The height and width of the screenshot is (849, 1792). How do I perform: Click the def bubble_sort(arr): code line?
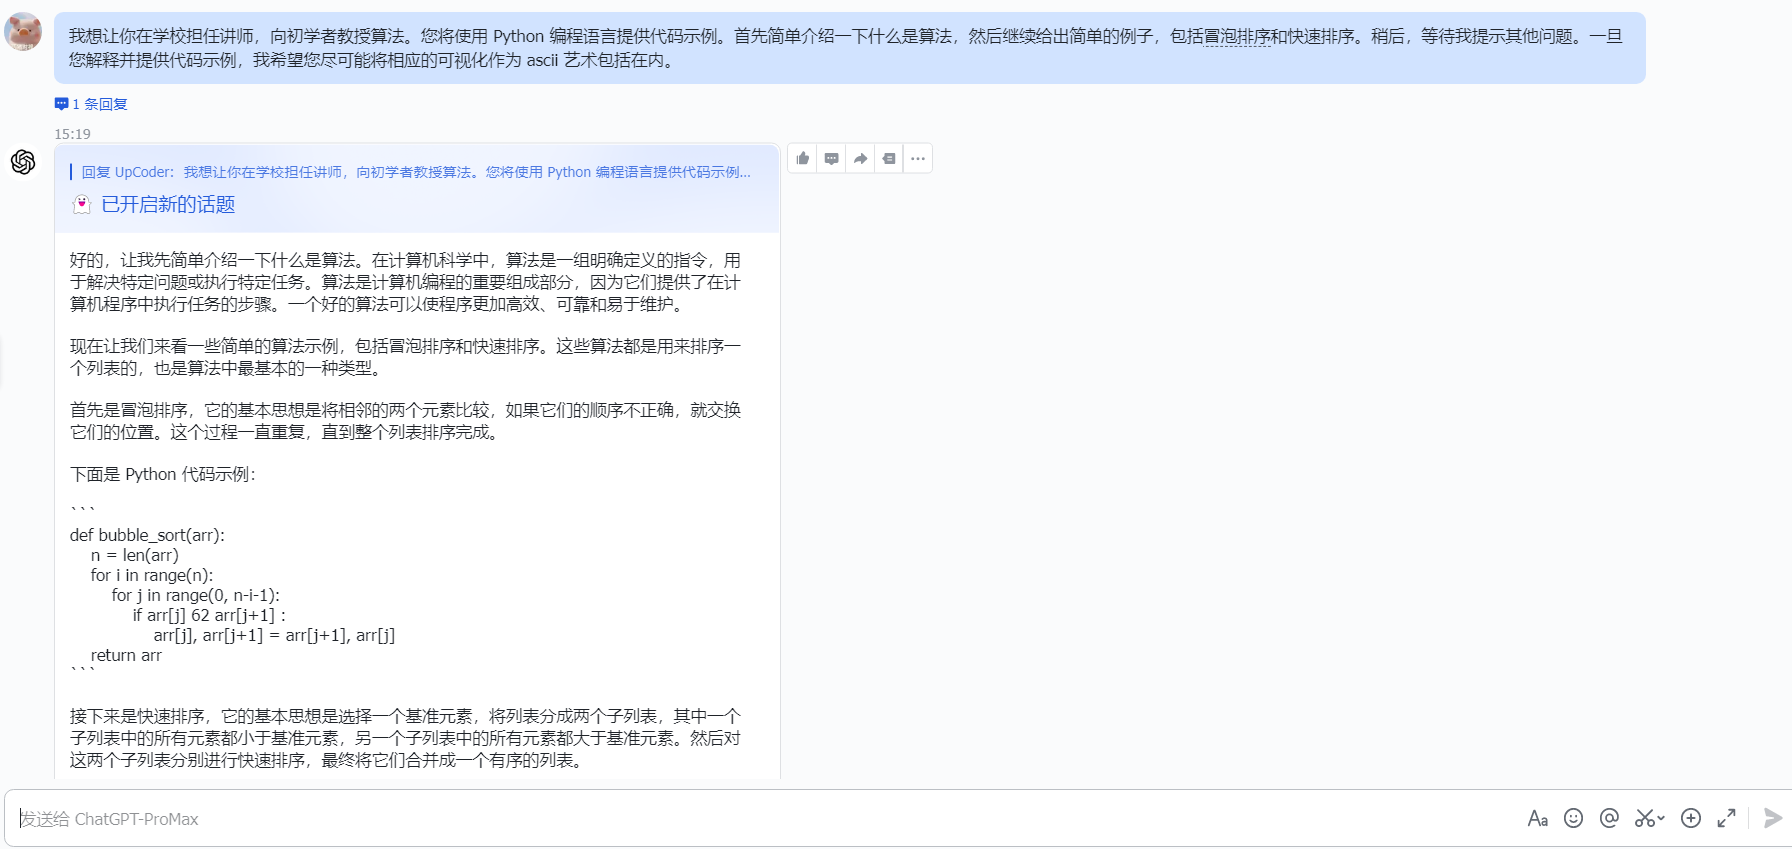pyautogui.click(x=147, y=535)
